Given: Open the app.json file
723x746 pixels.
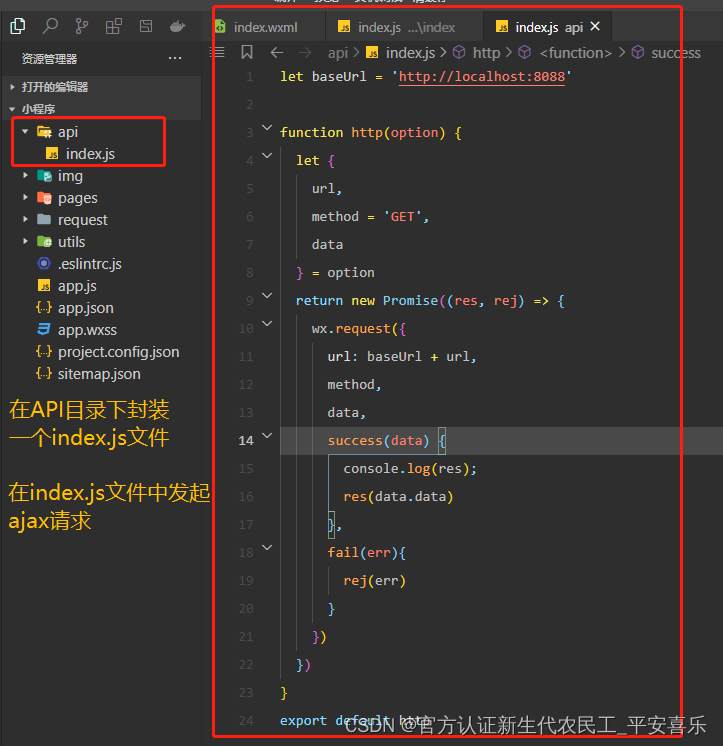Looking at the screenshot, I should click(86, 308).
